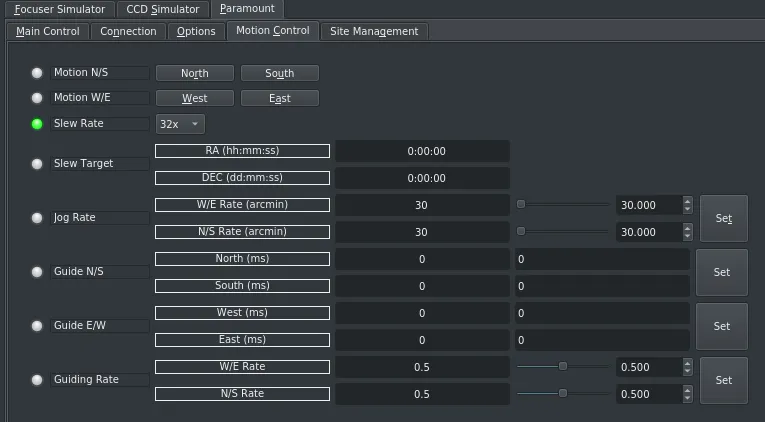
Task: Click the Guiding Rate status light
Action: [x=37, y=380]
